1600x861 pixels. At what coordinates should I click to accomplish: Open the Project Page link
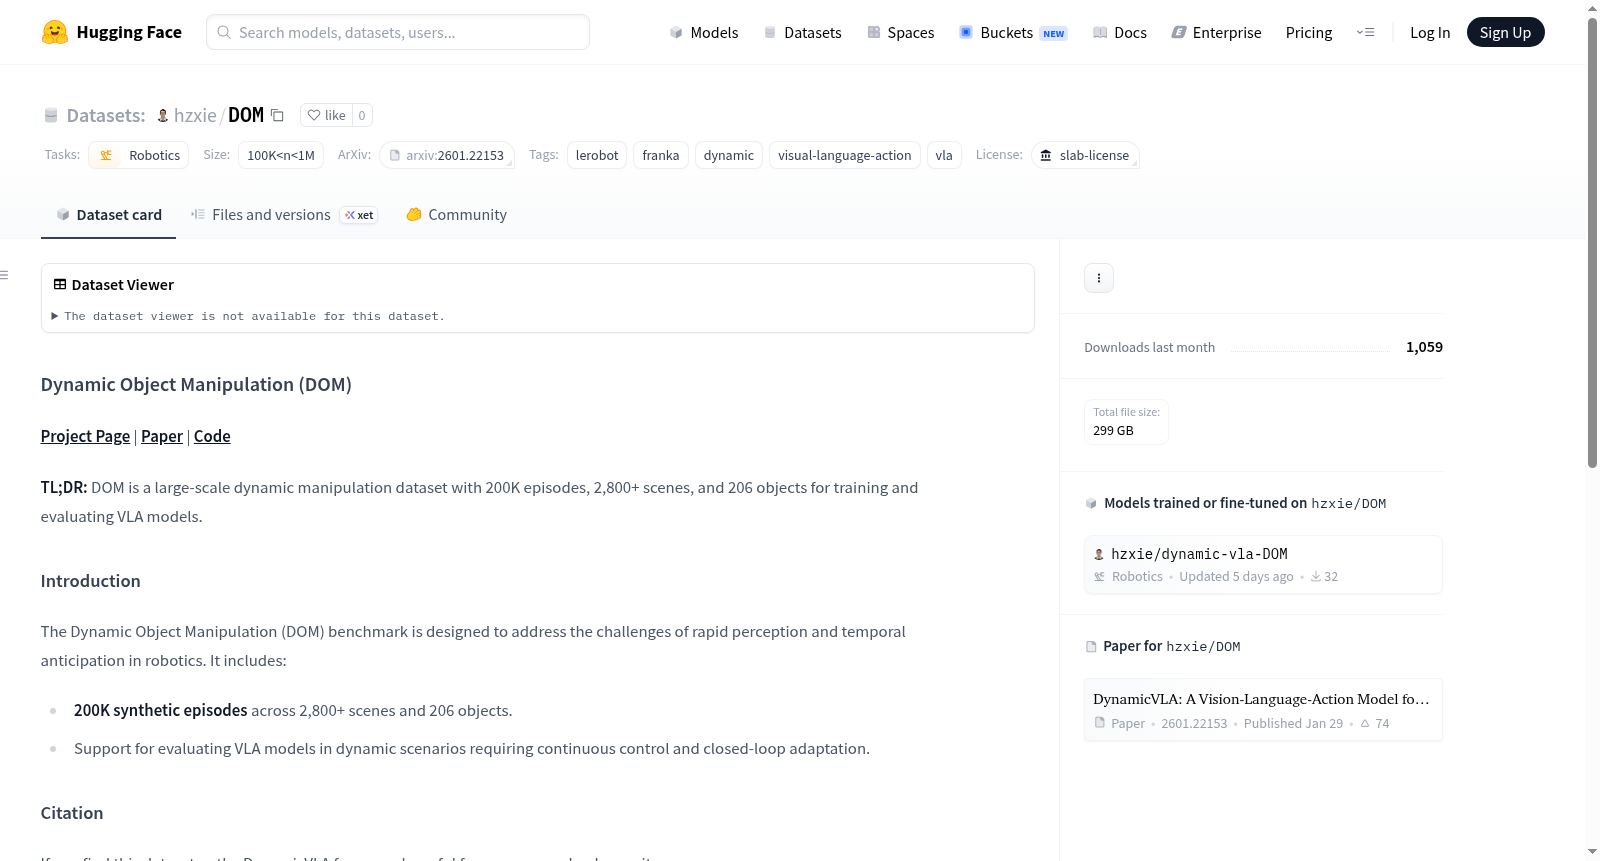tap(85, 436)
